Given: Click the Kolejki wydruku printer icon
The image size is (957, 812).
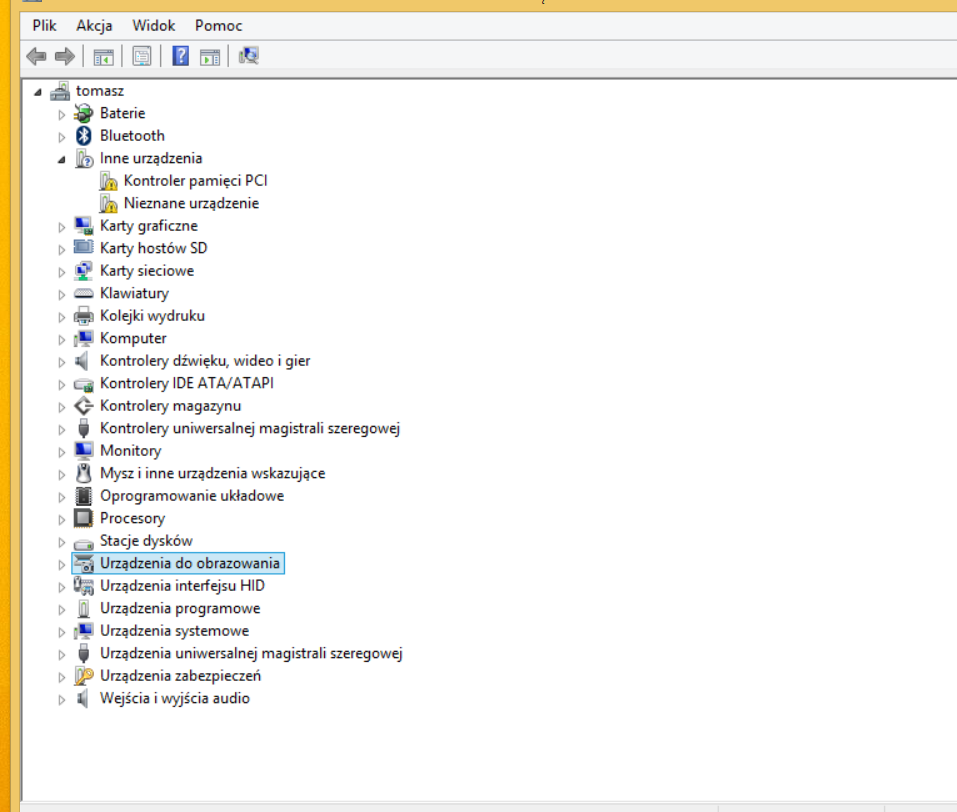Looking at the screenshot, I should 84,316.
